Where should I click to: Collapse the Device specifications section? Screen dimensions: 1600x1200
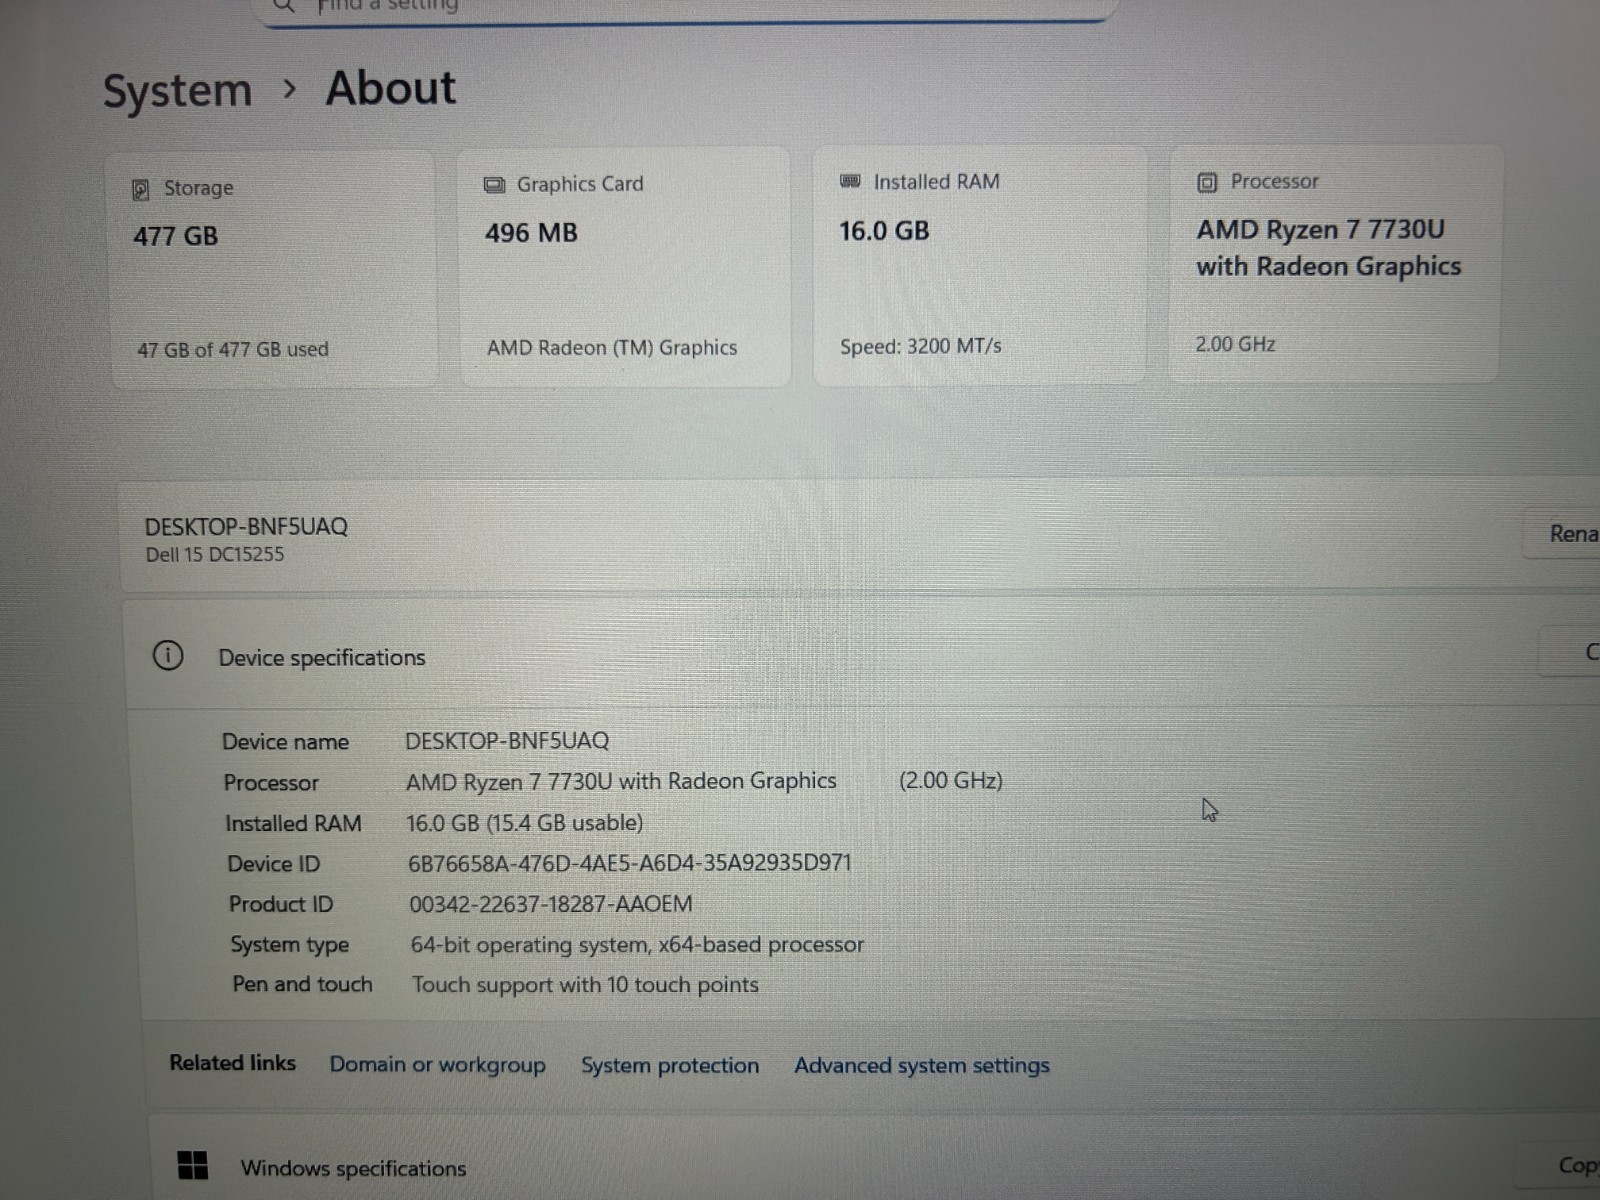coord(860,654)
